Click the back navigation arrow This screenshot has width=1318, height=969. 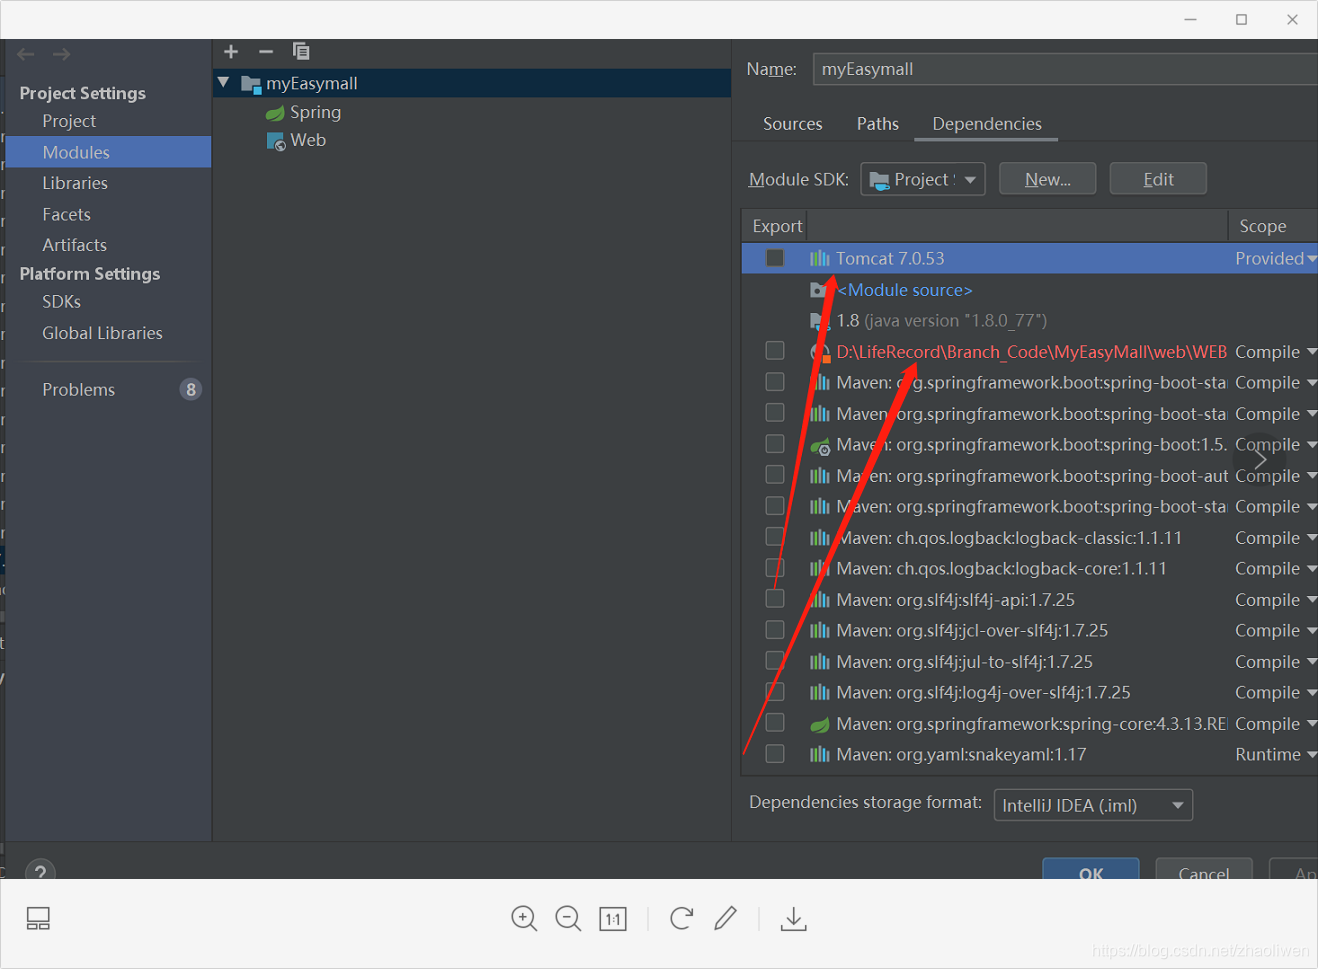coord(26,54)
